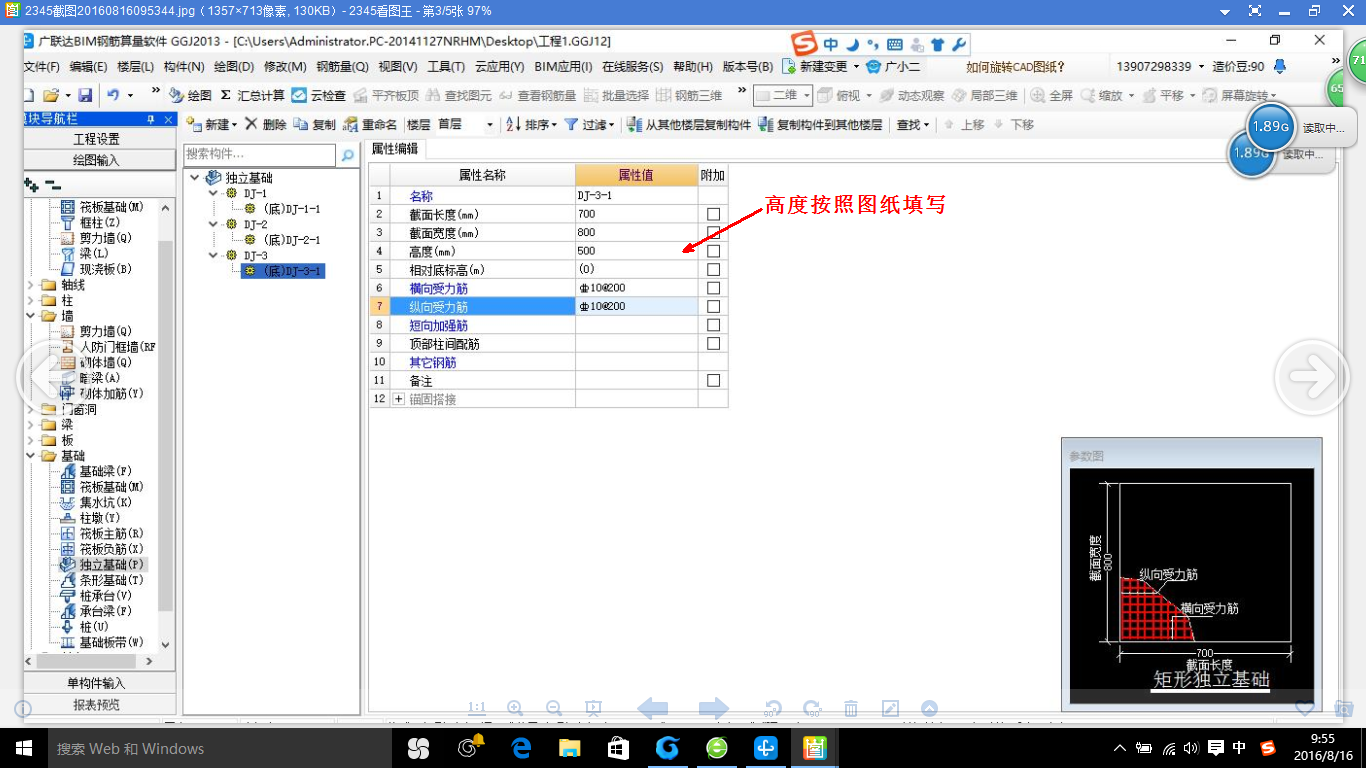
Task: Click the search magnifier beside 搜索构件
Action: (x=348, y=155)
